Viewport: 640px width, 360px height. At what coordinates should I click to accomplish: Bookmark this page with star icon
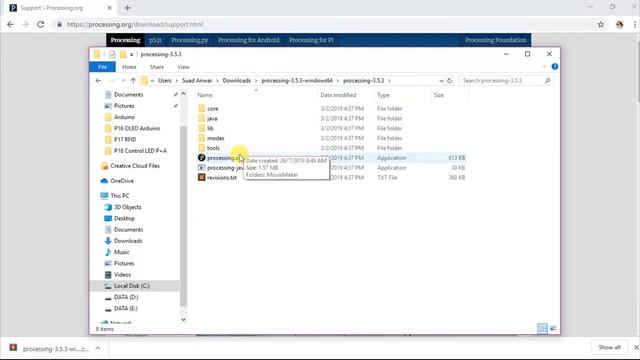(x=600, y=24)
